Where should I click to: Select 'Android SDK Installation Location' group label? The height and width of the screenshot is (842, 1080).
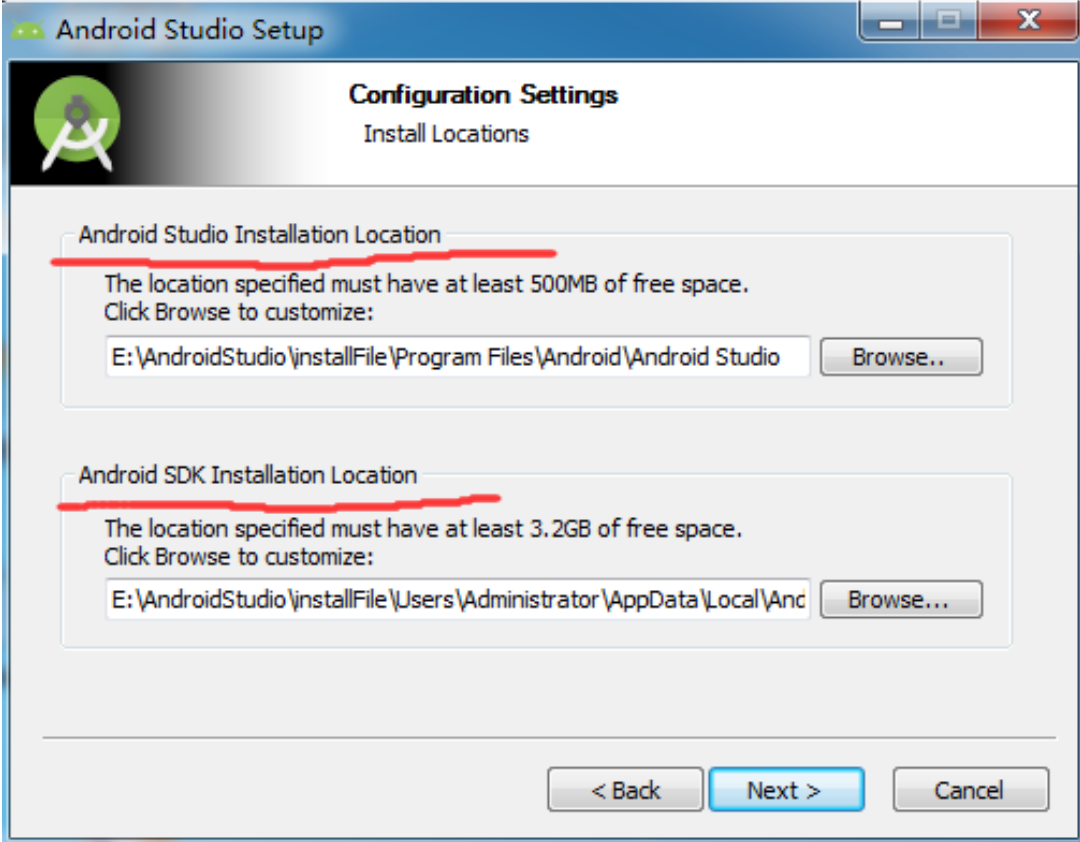point(248,475)
